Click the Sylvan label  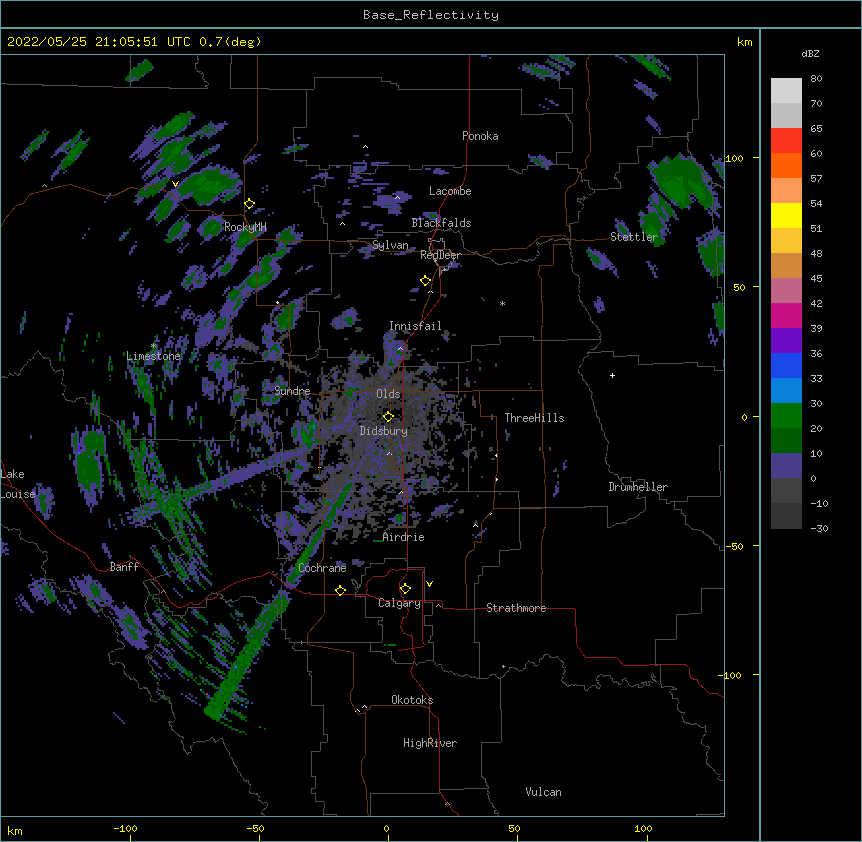[390, 245]
